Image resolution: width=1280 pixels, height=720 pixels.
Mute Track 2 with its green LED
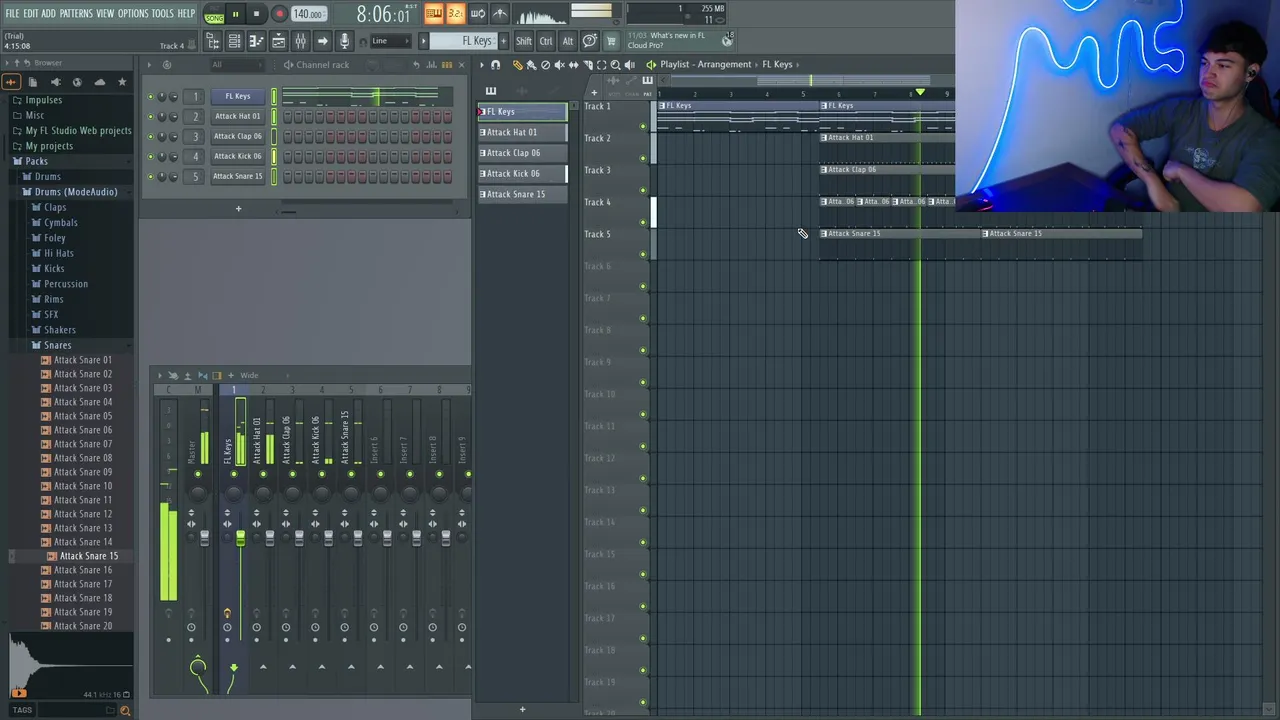(643, 158)
